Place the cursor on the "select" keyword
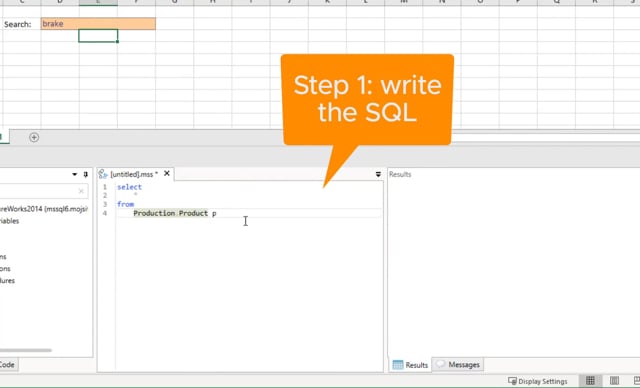Screen dimensions: 640x388 (x=129, y=187)
